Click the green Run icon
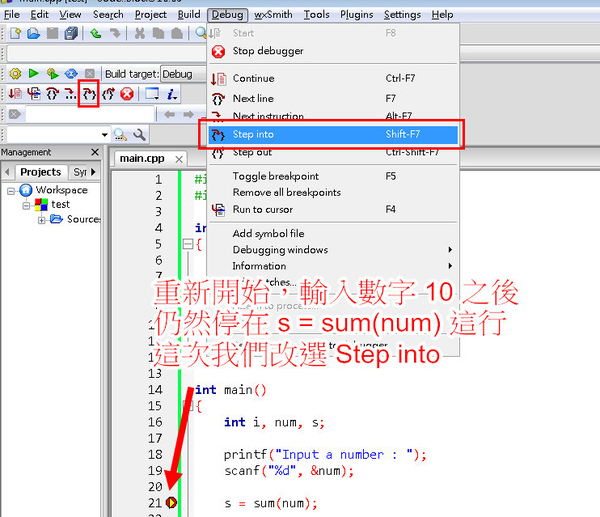 [x=34, y=73]
